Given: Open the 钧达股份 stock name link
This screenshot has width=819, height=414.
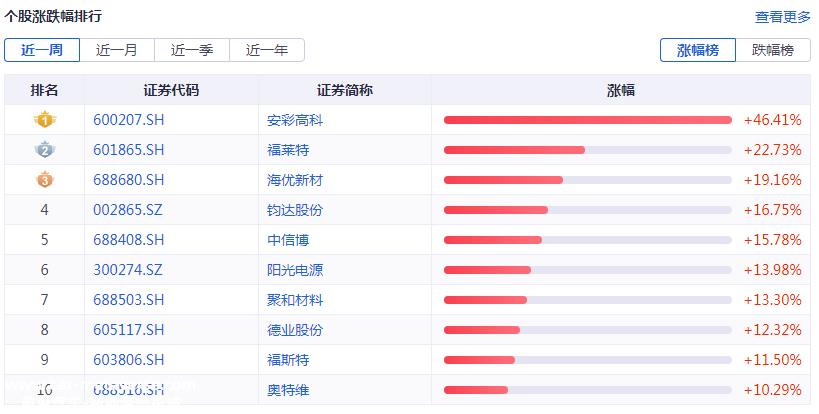Looking at the screenshot, I should [295, 210].
